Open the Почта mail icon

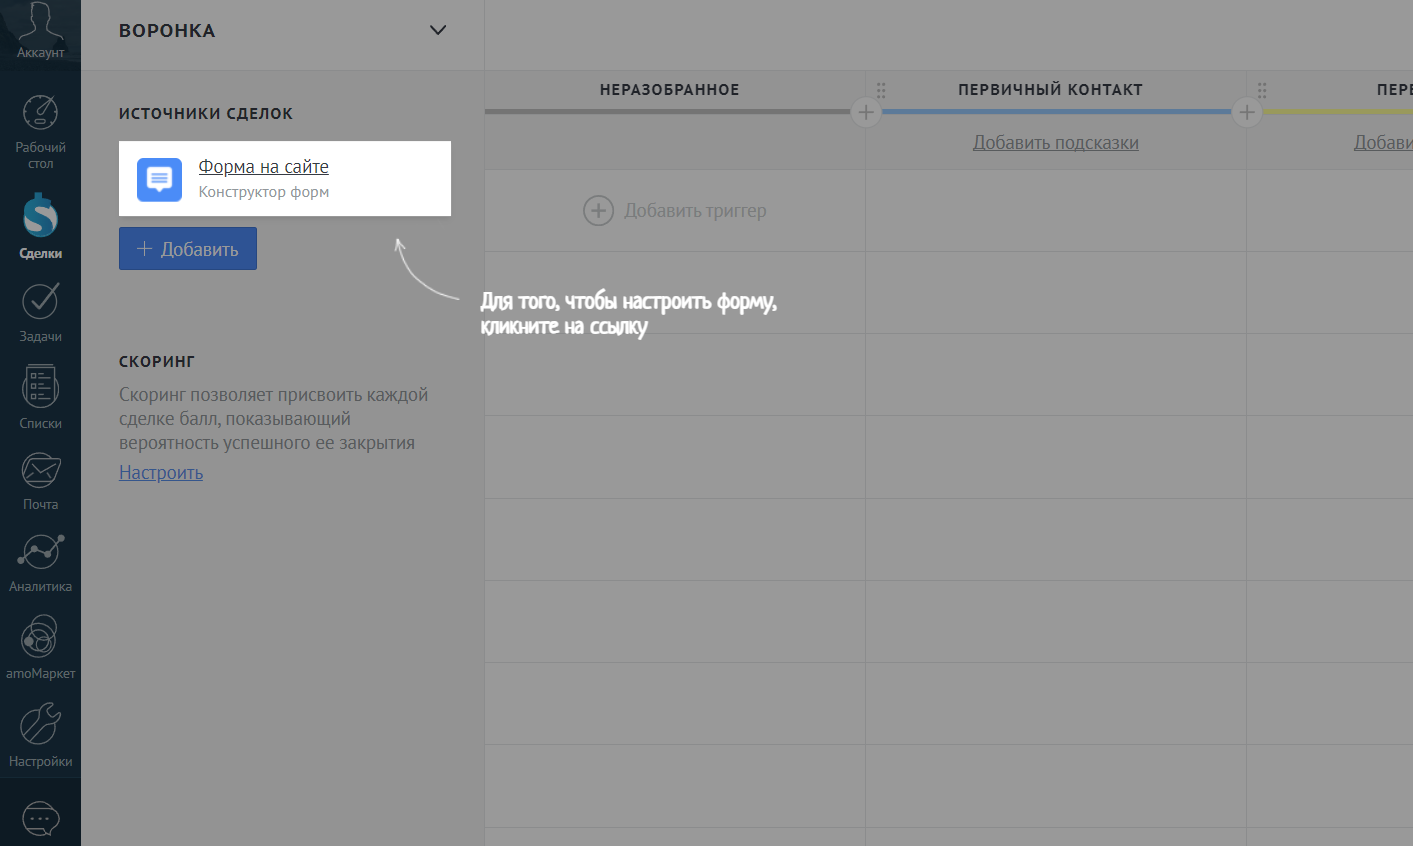click(x=40, y=470)
